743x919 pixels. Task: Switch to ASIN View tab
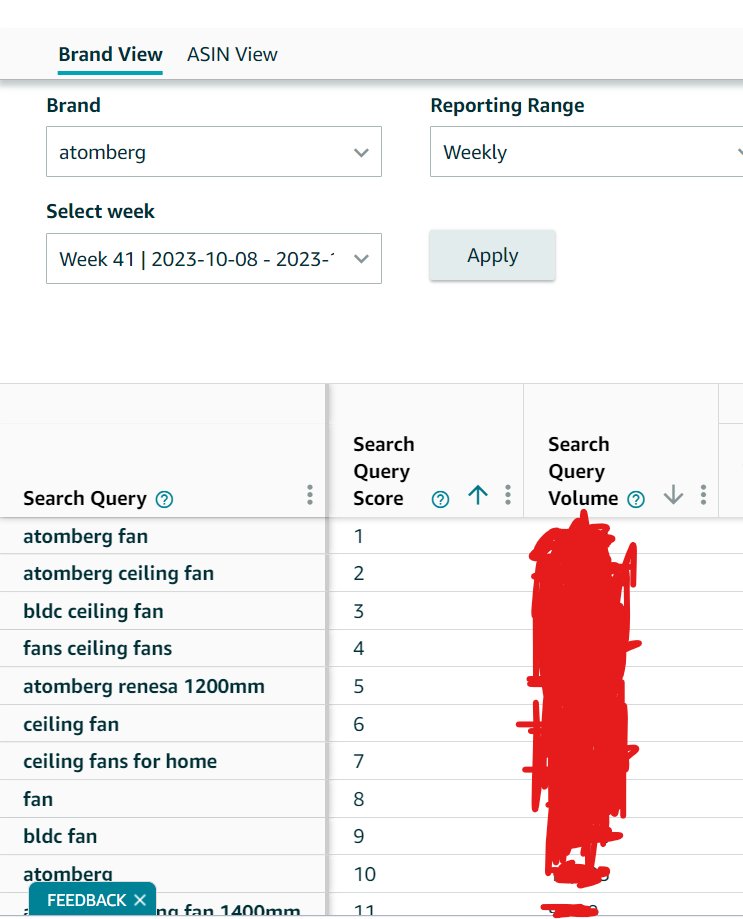(x=232, y=55)
